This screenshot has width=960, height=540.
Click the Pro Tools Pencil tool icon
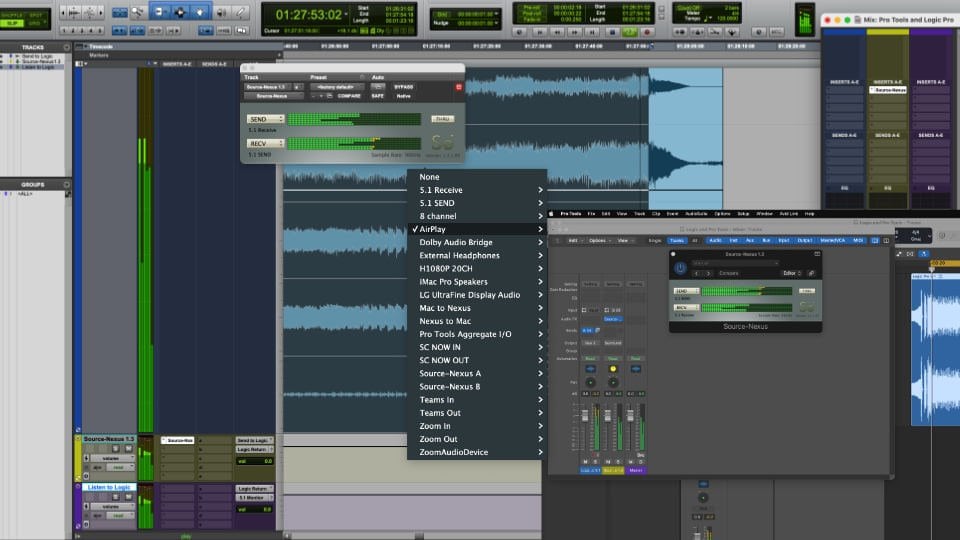[x=240, y=13]
